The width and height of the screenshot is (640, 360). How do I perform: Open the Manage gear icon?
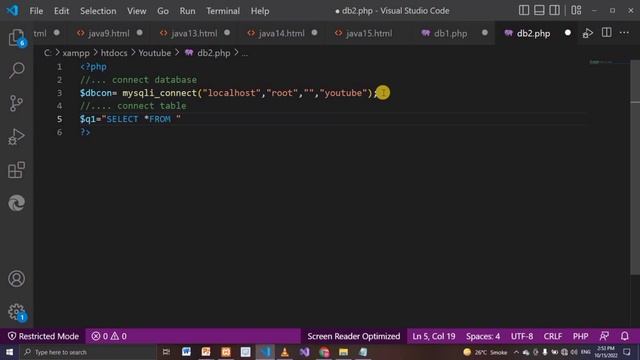pos(16,312)
